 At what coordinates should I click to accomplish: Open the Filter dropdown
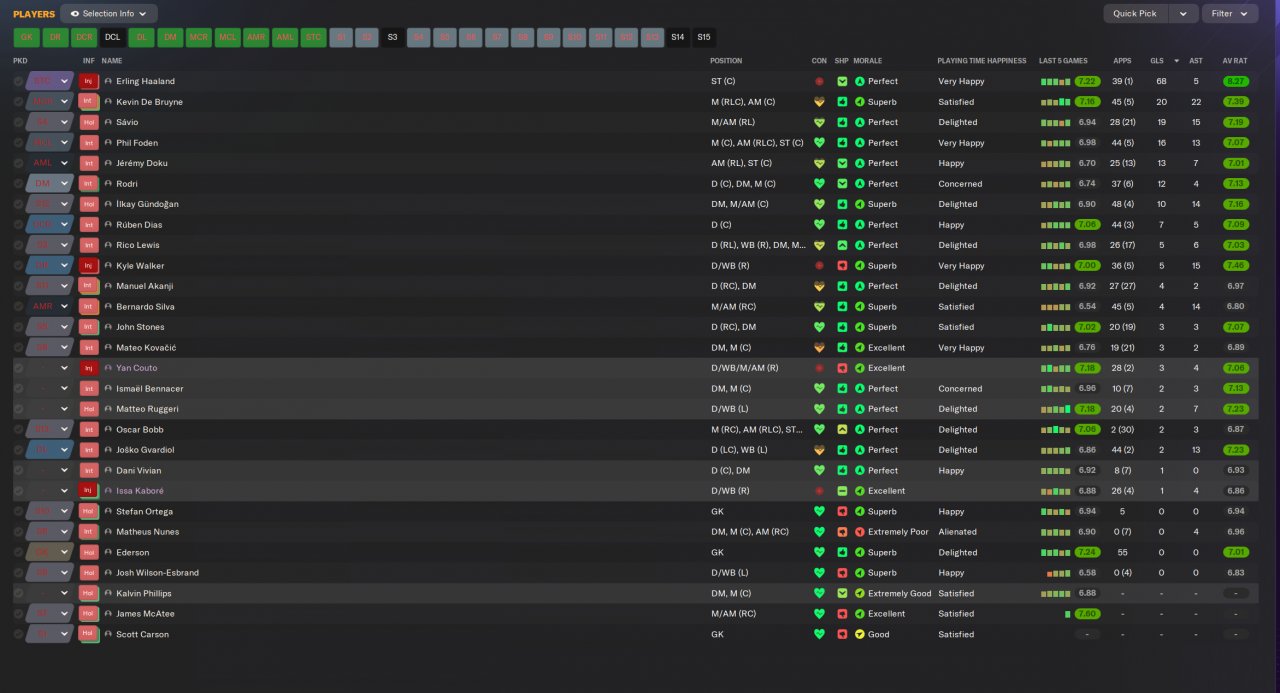[1230, 14]
